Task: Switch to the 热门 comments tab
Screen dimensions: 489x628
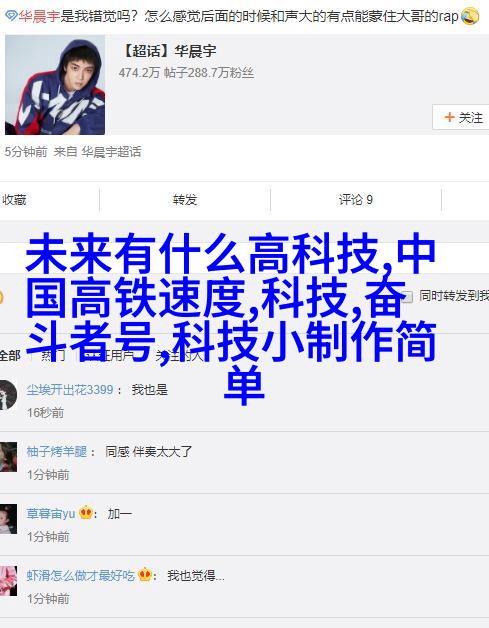Action: tap(53, 355)
